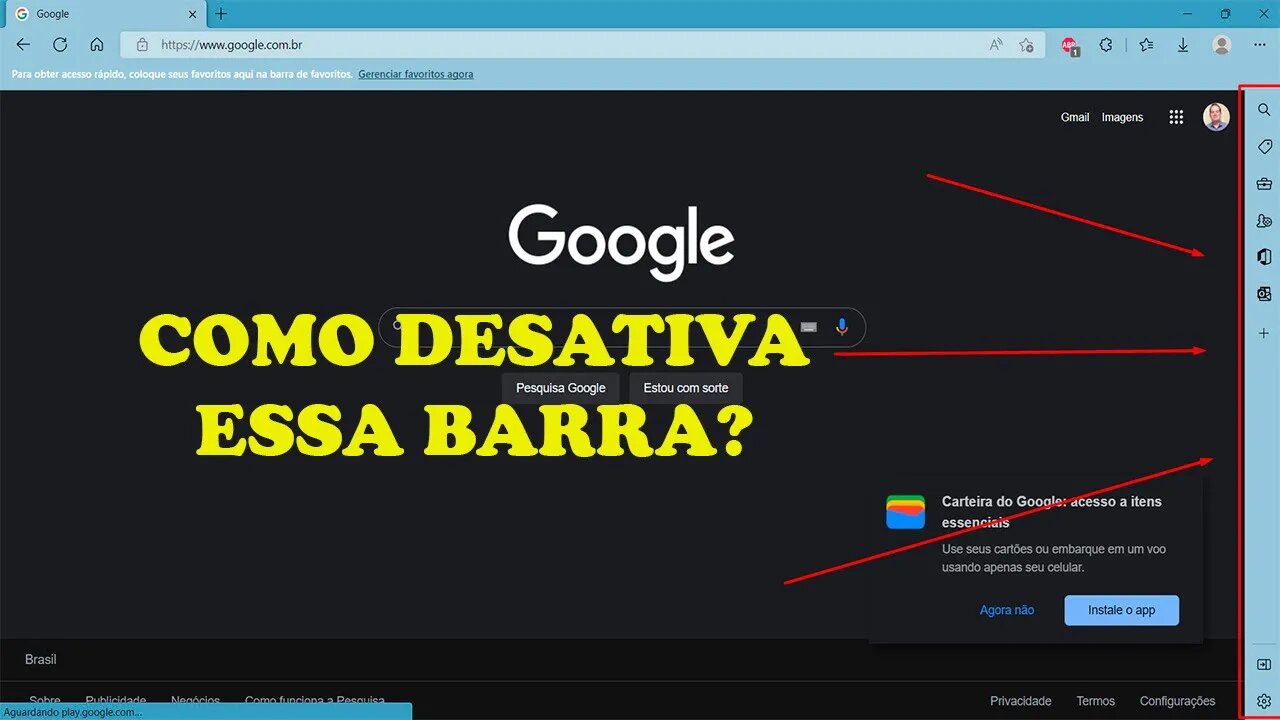Viewport: 1280px width, 720px height.
Task: Open the Imagens link
Action: click(x=1122, y=117)
